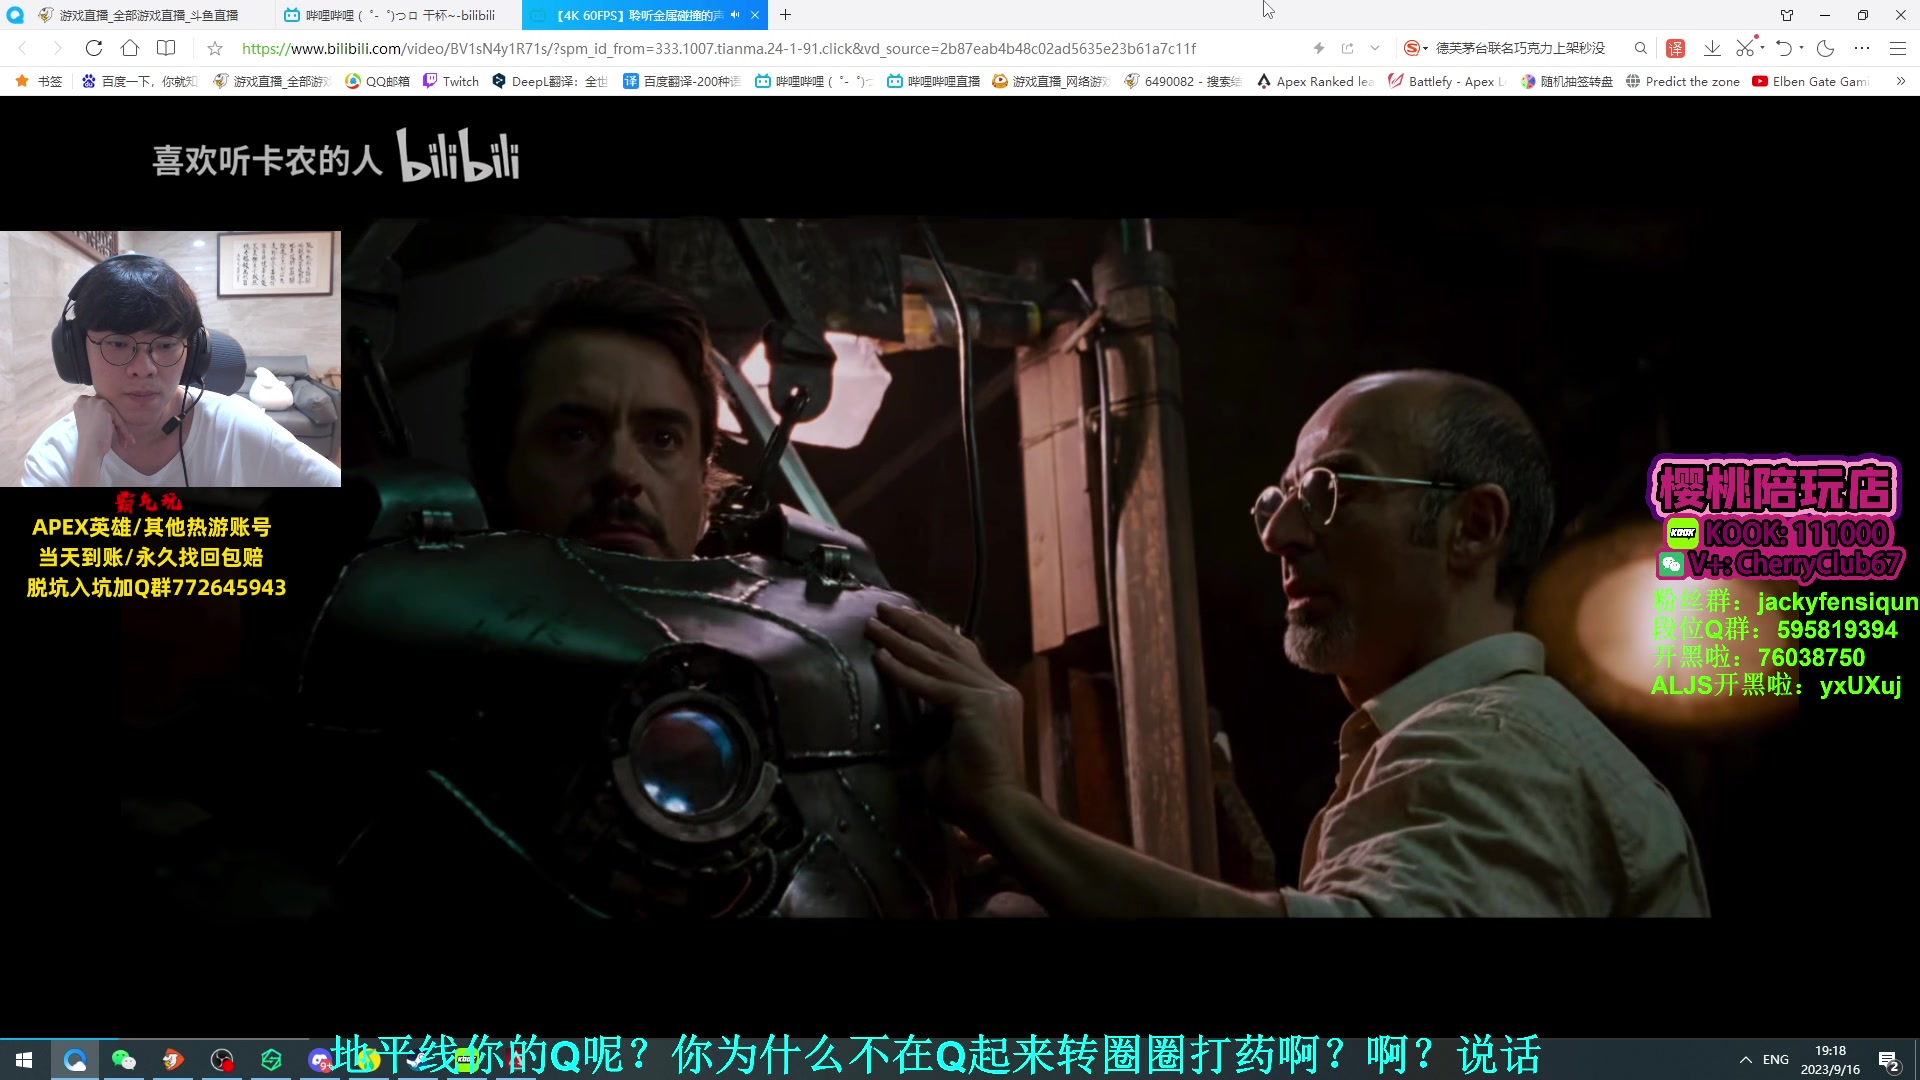The width and height of the screenshot is (1920, 1080).
Task: Open the DeepL翻译 bookmark
Action: pyautogui.click(x=549, y=81)
